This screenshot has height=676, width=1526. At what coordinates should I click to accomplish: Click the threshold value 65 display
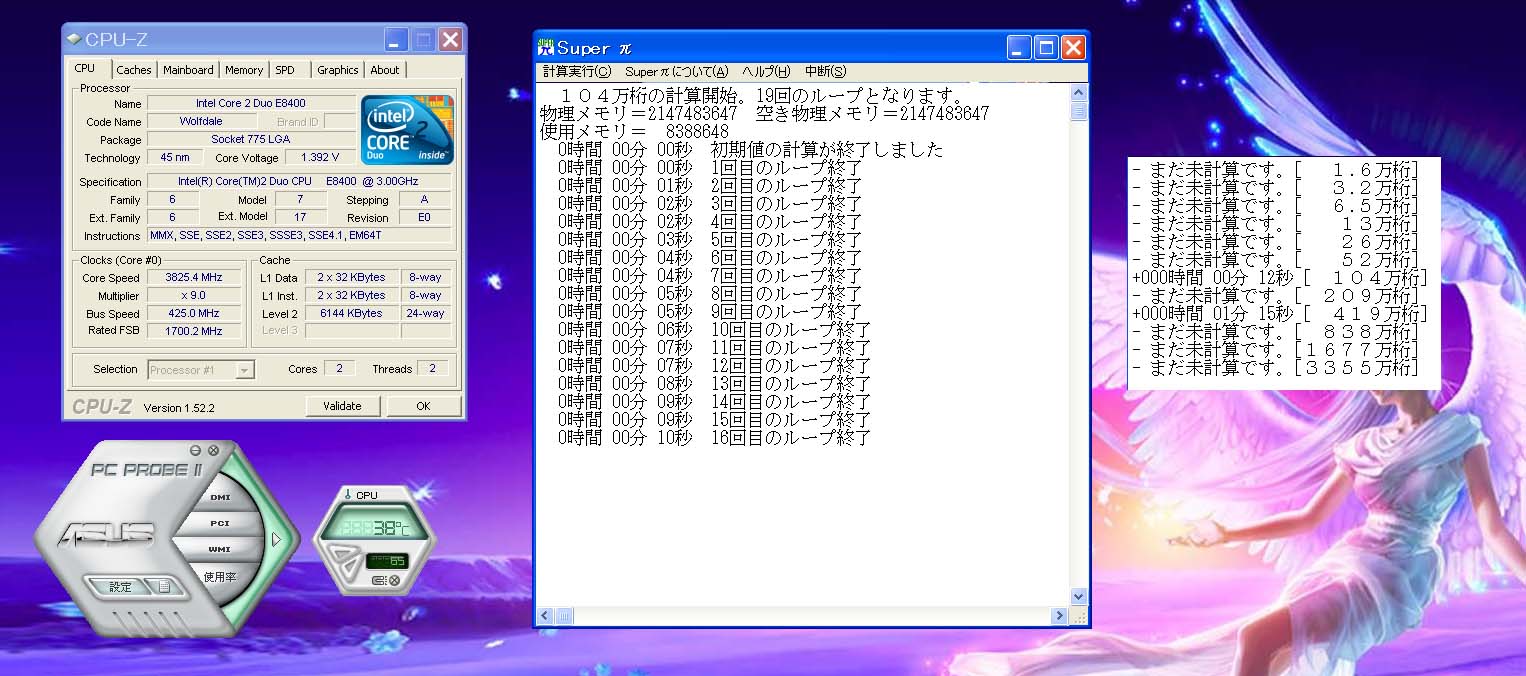pos(386,561)
